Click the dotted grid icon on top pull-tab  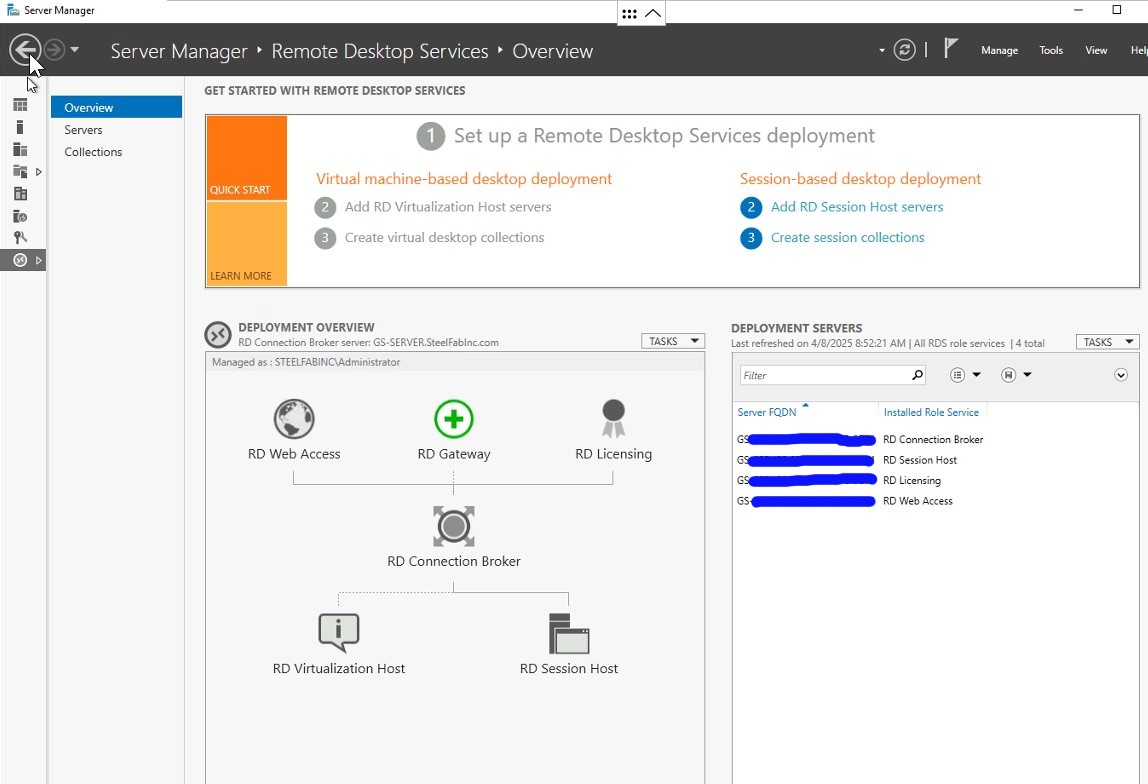click(x=630, y=13)
